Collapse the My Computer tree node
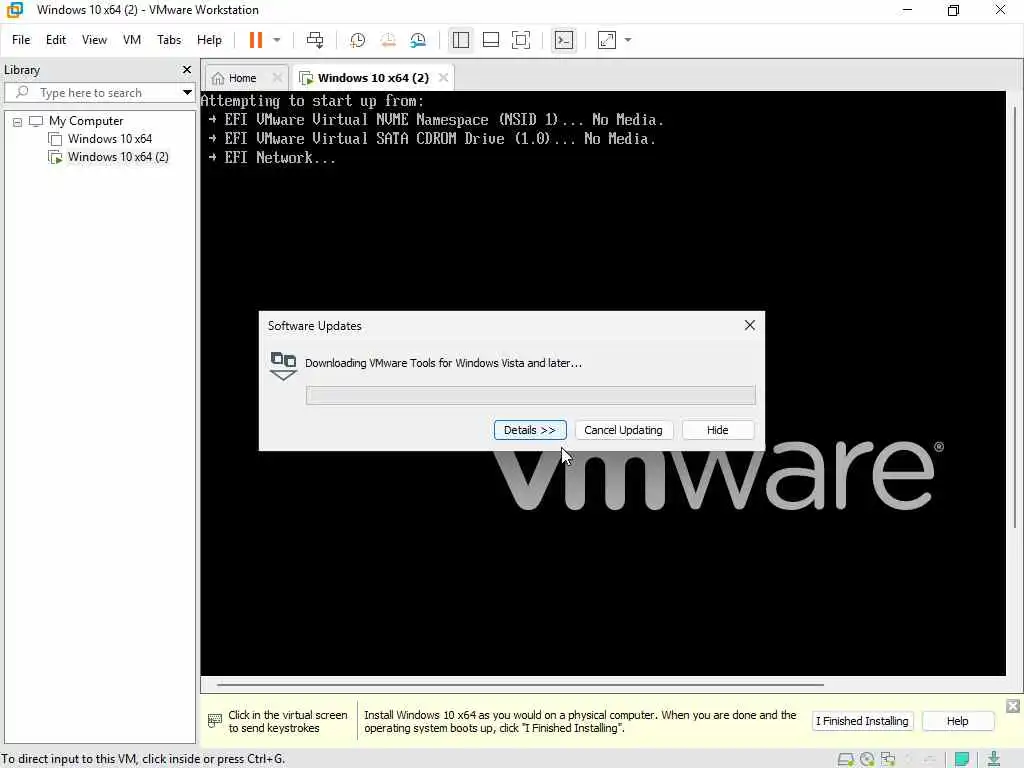1024x768 pixels. [x=18, y=121]
